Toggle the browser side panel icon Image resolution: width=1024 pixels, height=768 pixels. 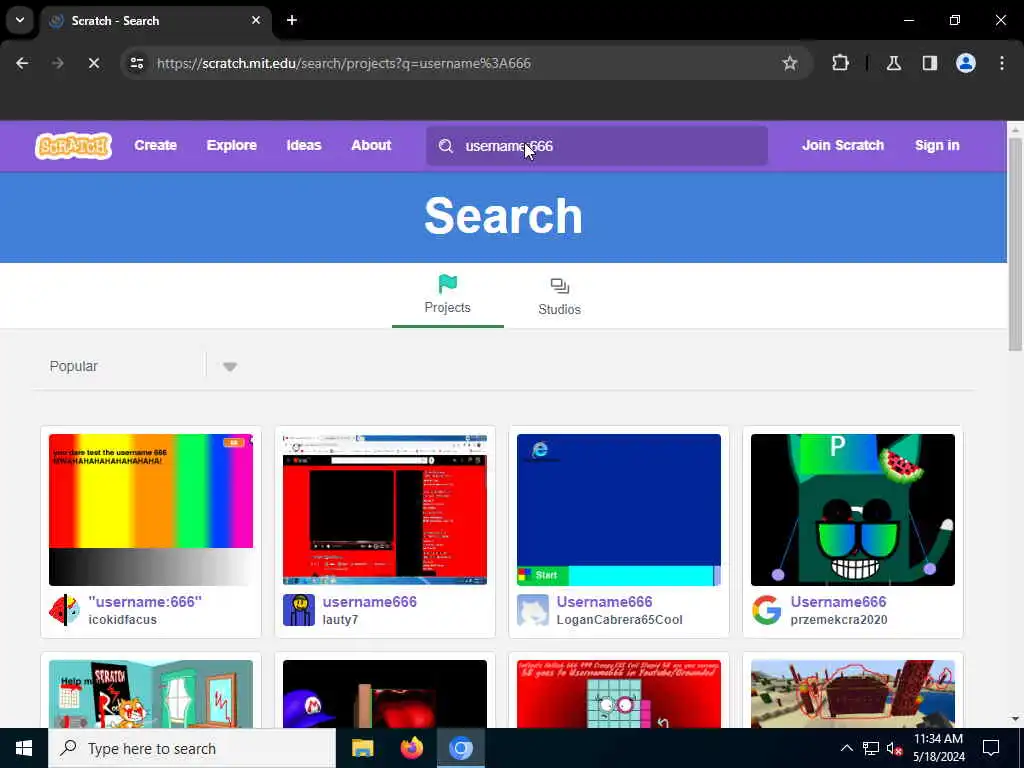930,63
